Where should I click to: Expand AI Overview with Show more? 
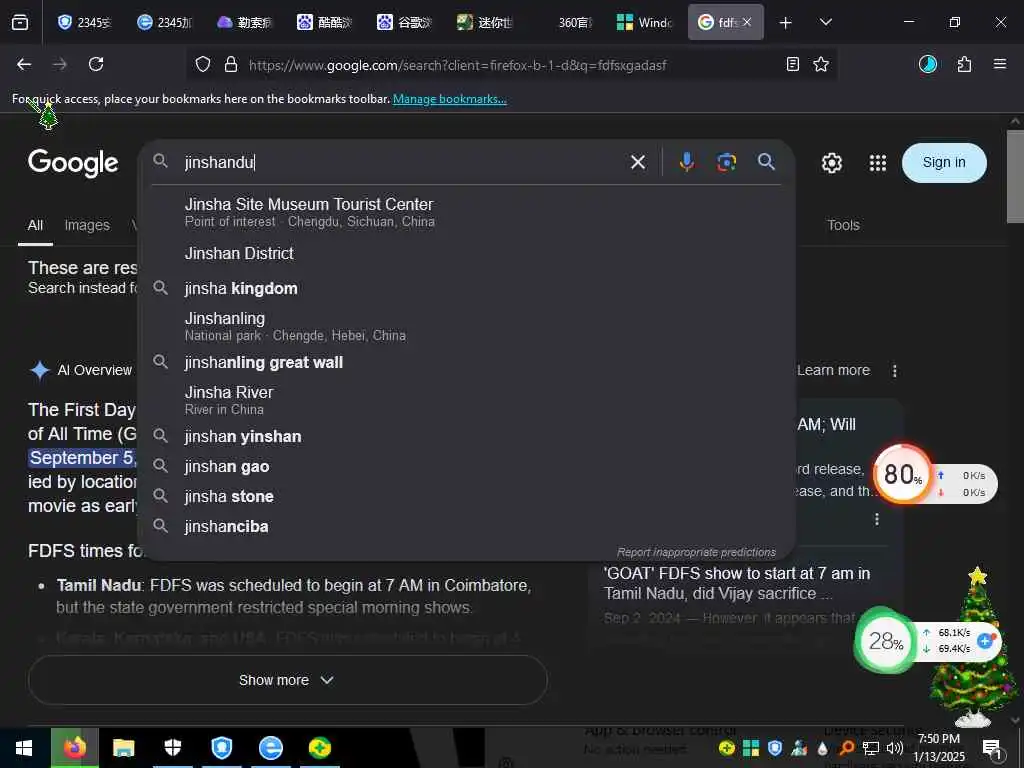pyautogui.click(x=287, y=680)
